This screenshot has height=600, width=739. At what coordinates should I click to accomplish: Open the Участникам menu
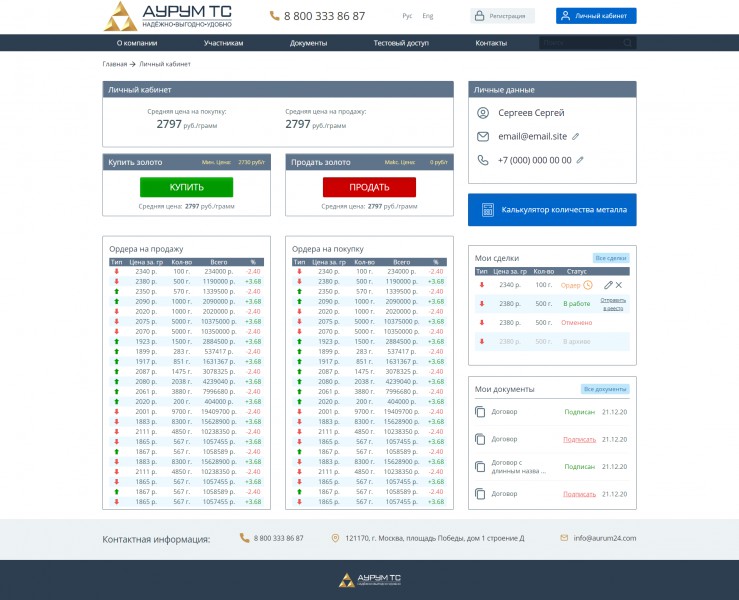pos(223,43)
